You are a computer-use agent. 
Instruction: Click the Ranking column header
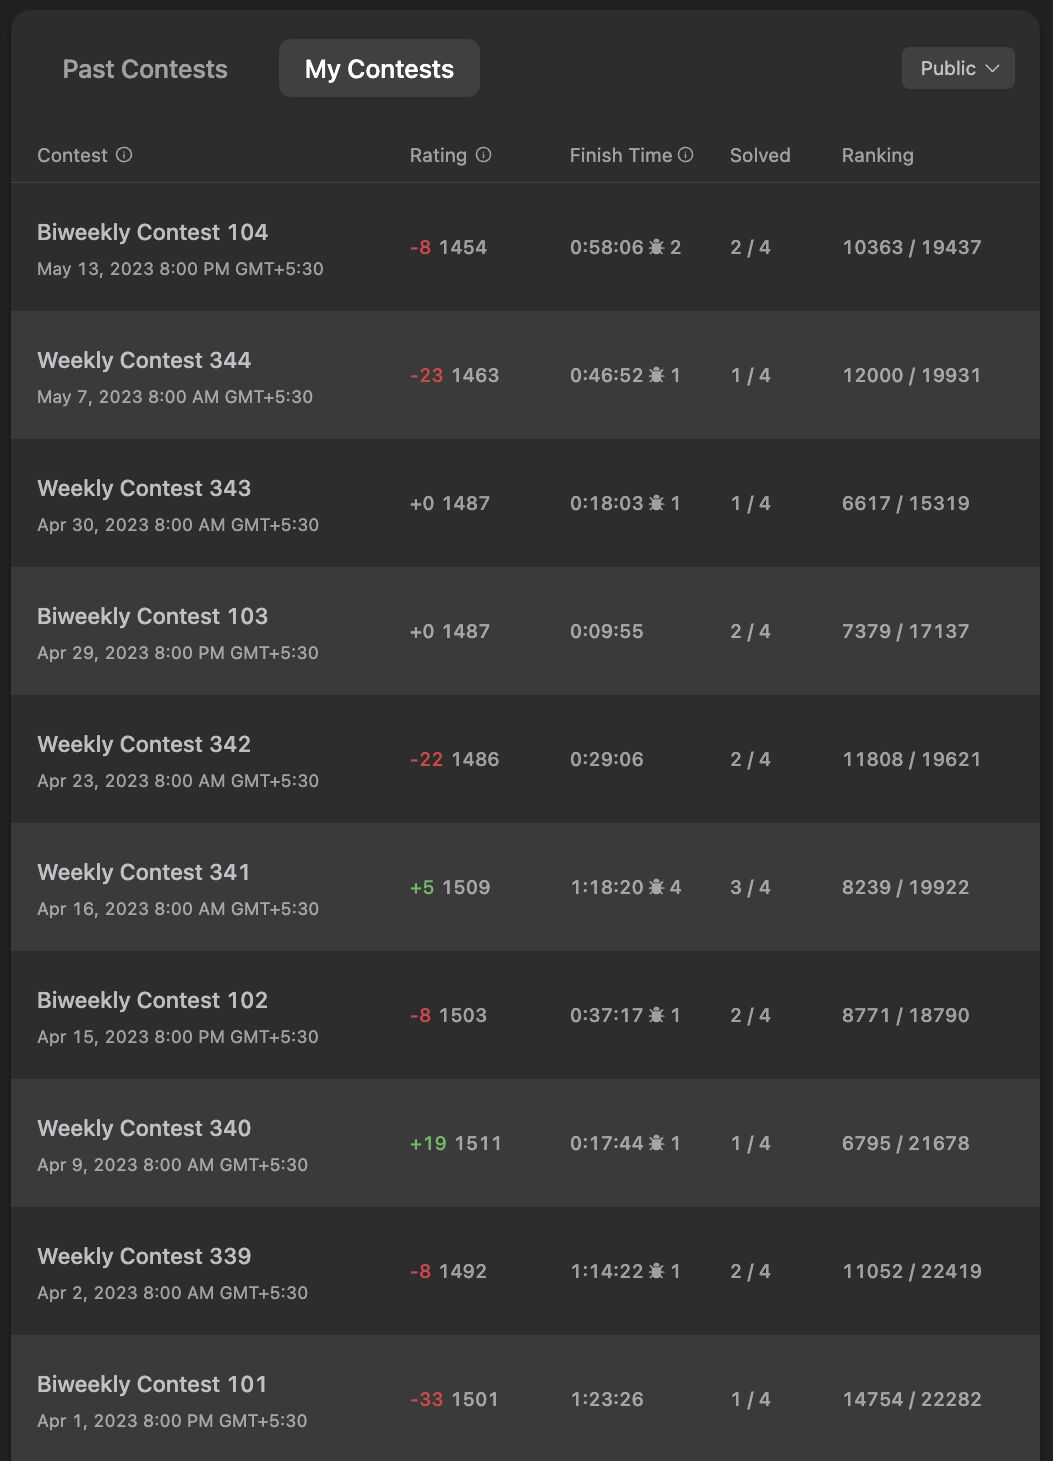(877, 155)
